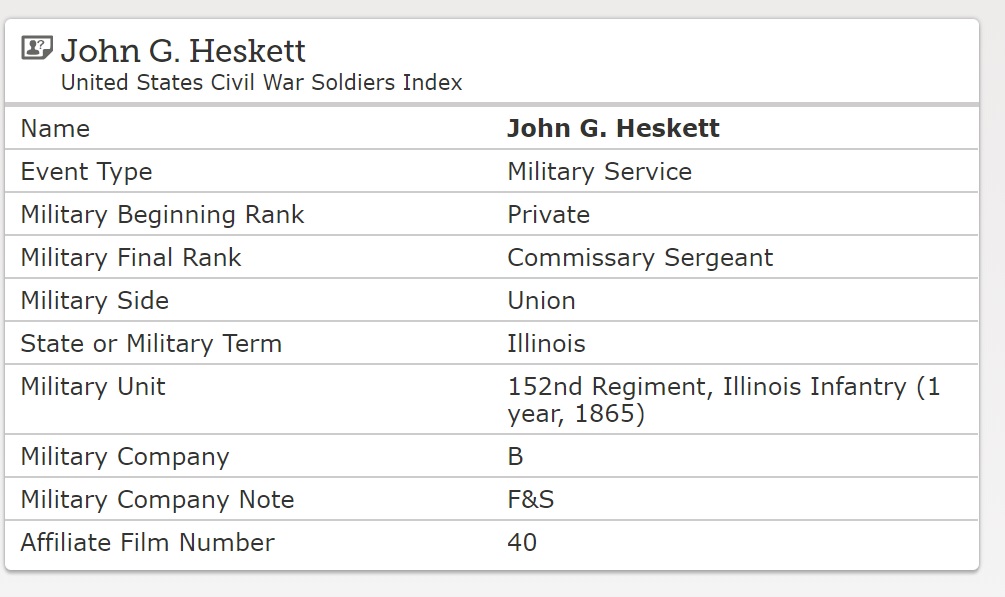Open the John G. Heskett title heading
The height and width of the screenshot is (597, 1005).
(183, 50)
